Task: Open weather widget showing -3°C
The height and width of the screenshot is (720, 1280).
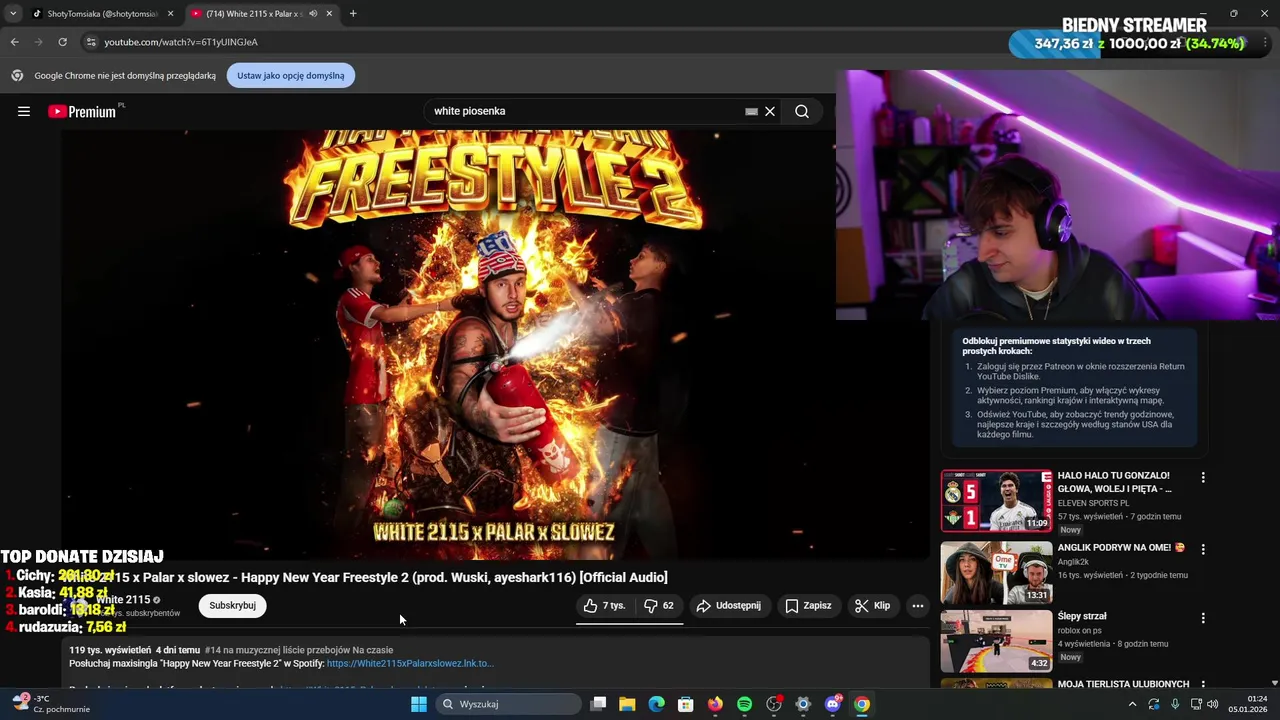Action: (x=52, y=704)
